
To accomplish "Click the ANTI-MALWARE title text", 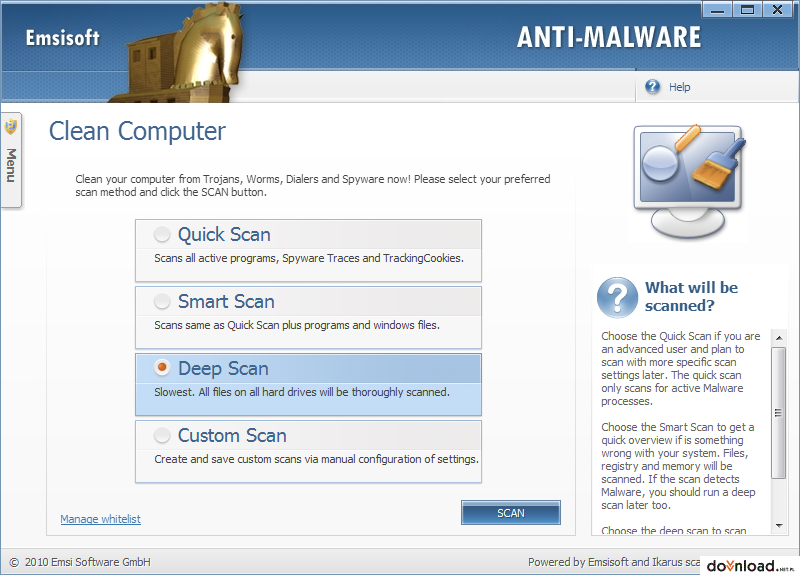I will tap(609, 37).
